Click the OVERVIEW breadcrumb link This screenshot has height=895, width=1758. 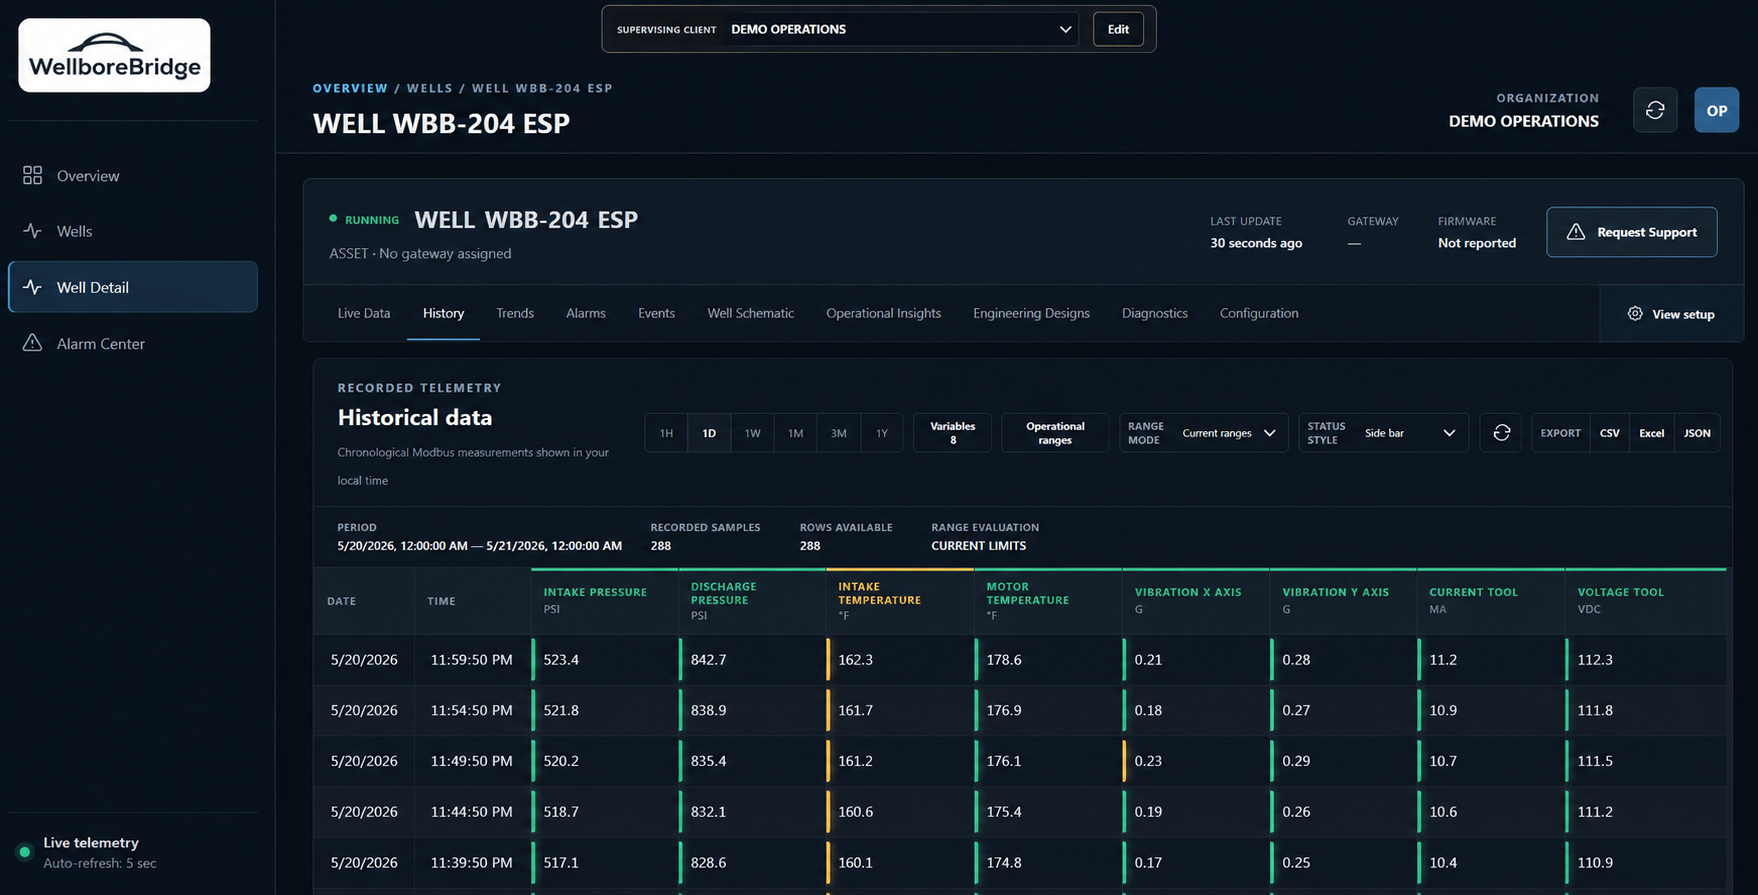(x=350, y=88)
